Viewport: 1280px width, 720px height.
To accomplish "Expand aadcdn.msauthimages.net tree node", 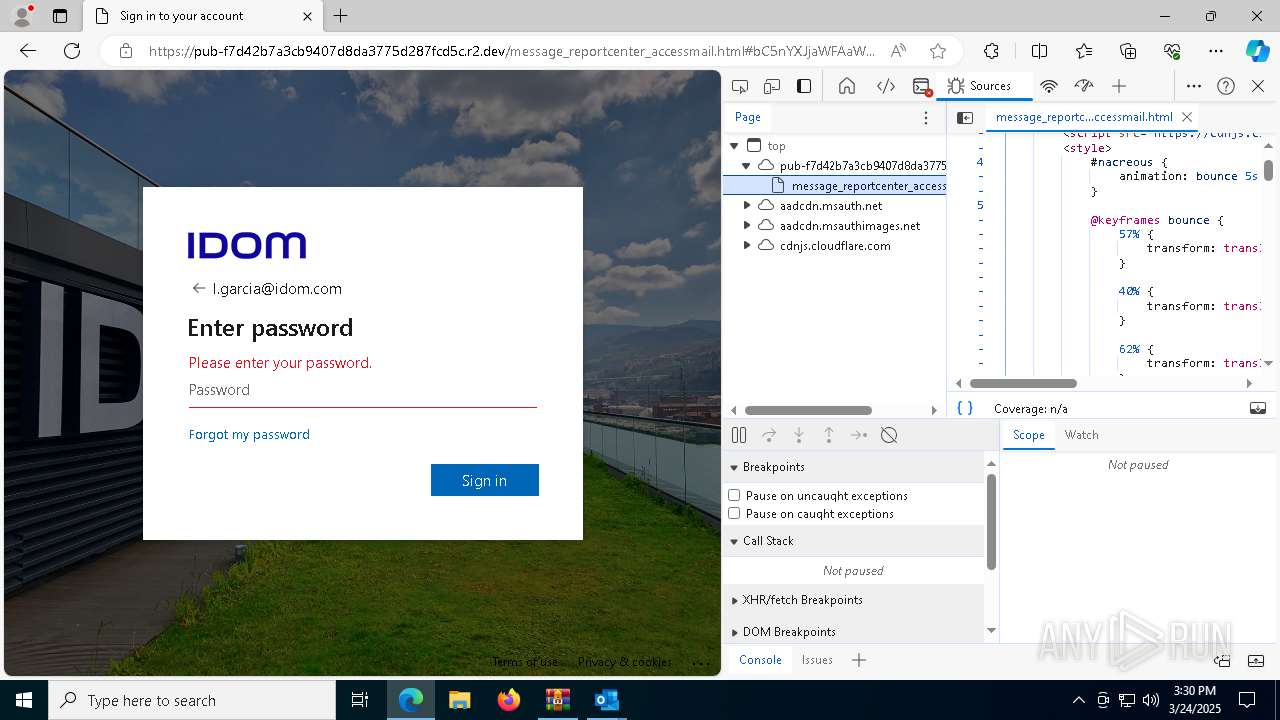I will 746,225.
